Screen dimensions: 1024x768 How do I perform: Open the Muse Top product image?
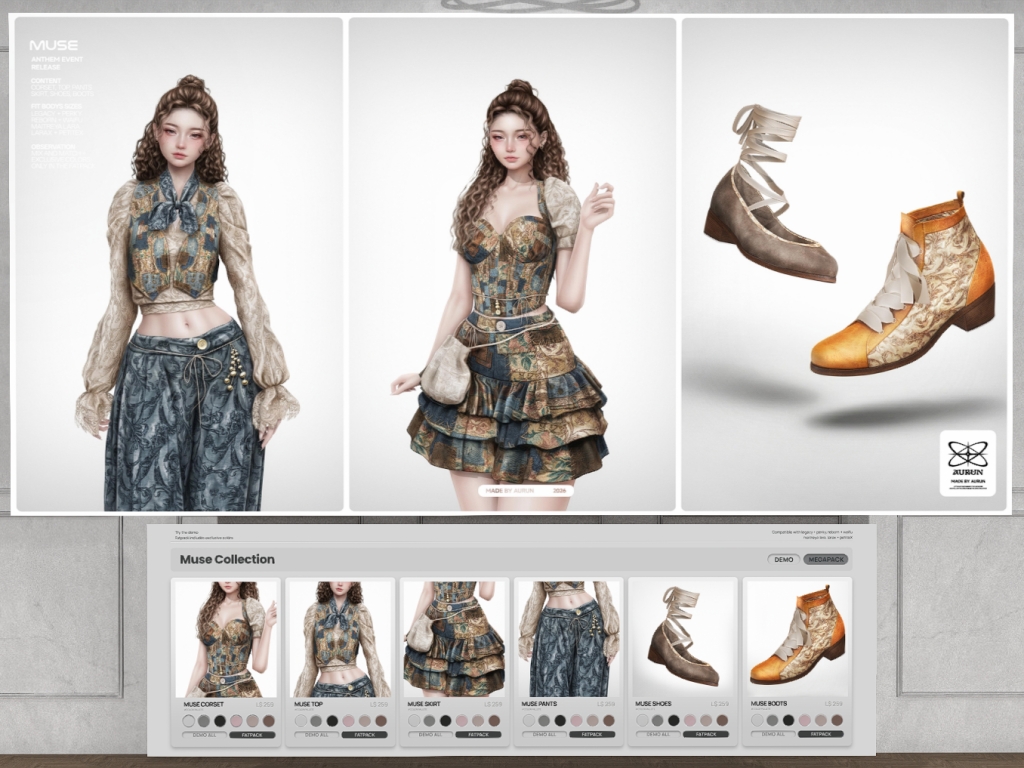coord(340,638)
